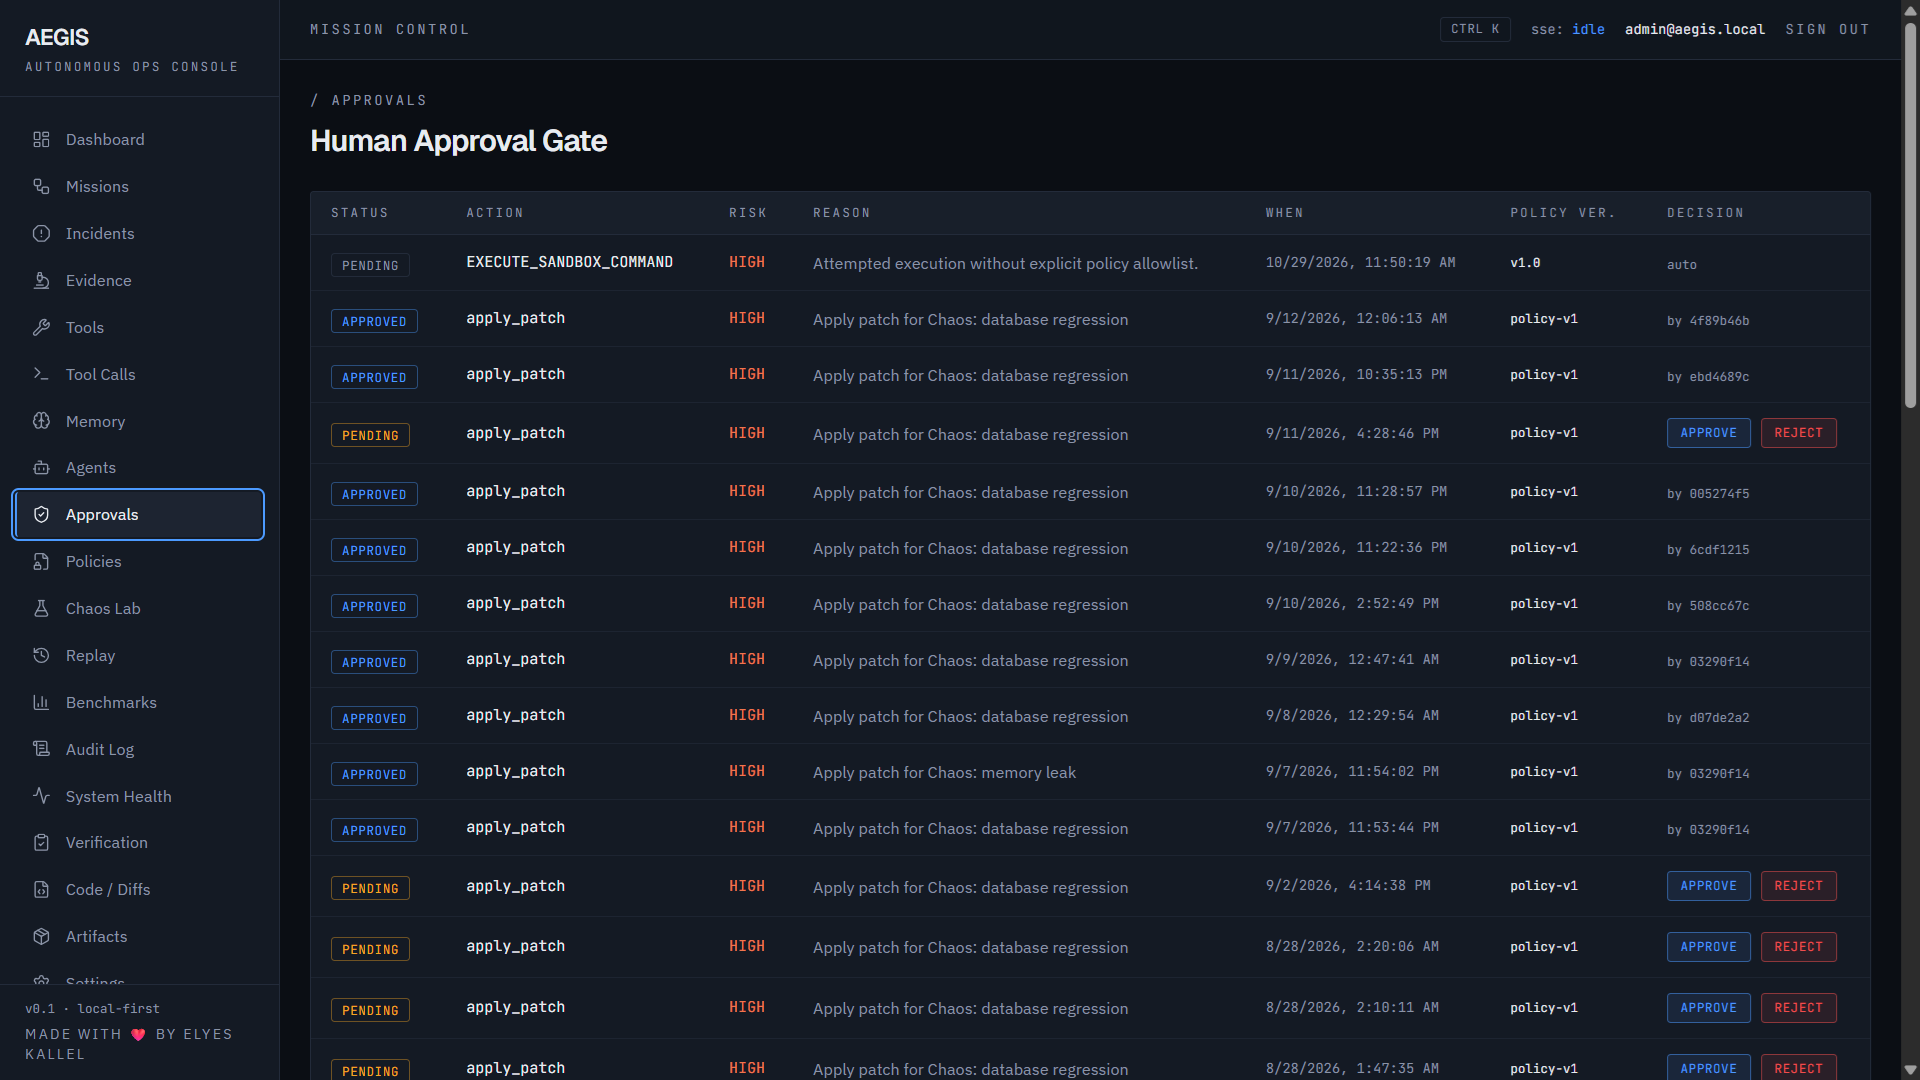
Task: Click the Audit Log icon
Action: coord(41,749)
